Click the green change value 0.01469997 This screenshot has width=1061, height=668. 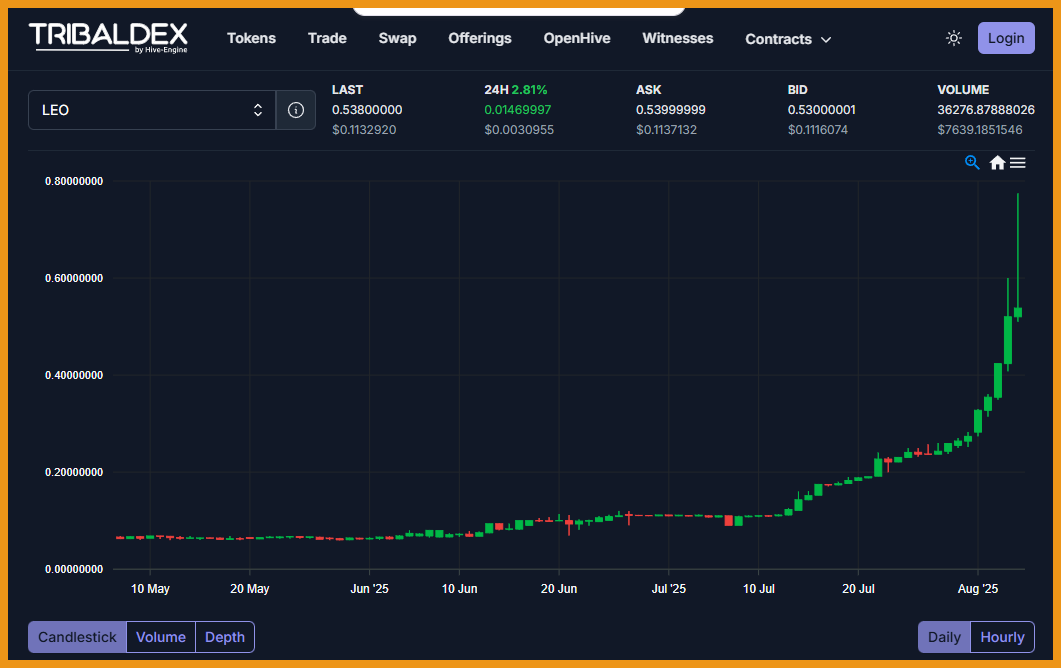(x=518, y=110)
